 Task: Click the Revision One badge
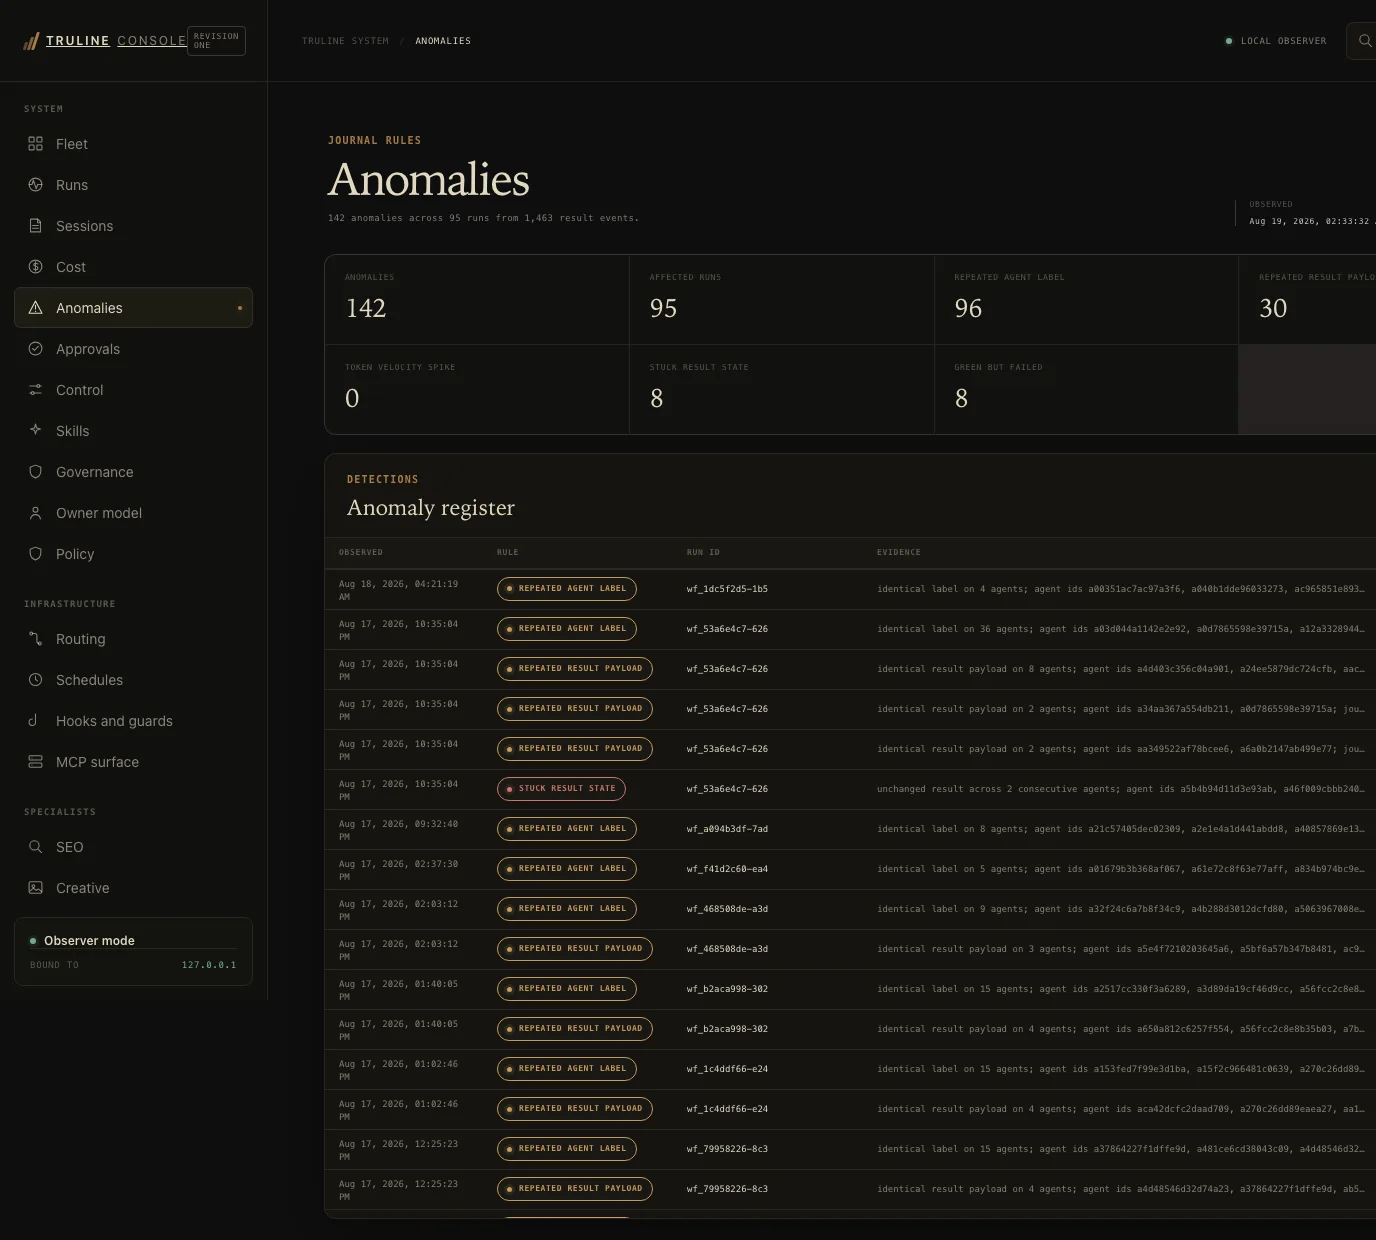click(x=216, y=41)
